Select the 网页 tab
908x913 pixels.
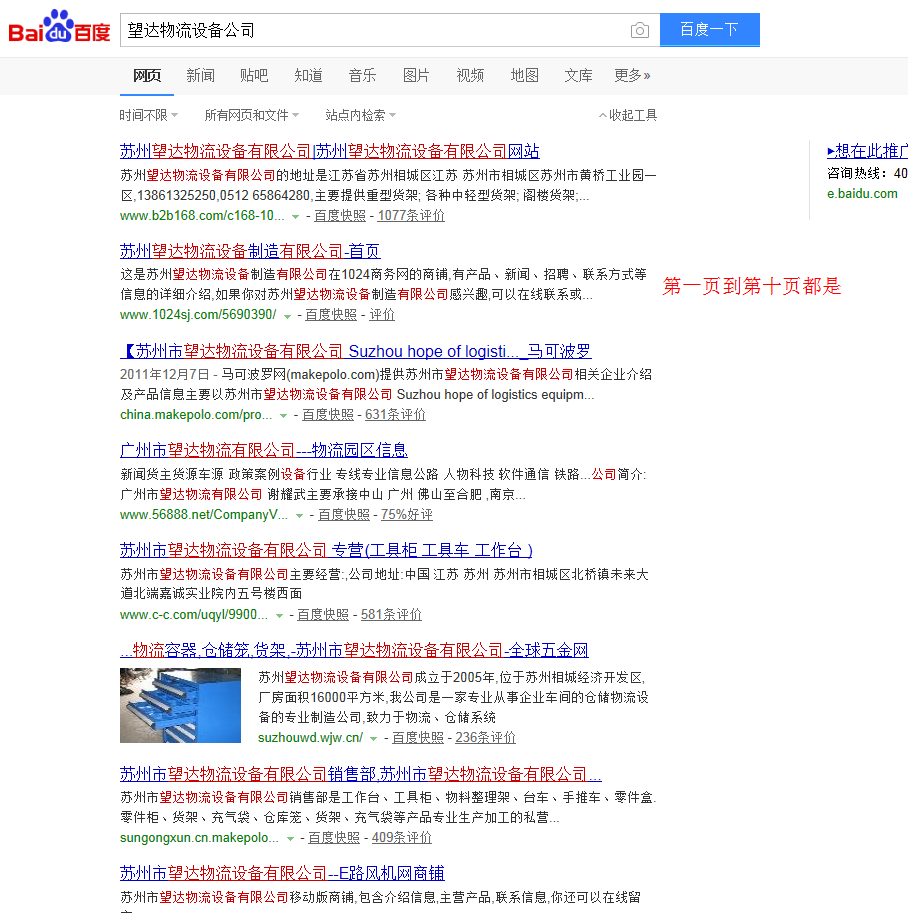[147, 75]
